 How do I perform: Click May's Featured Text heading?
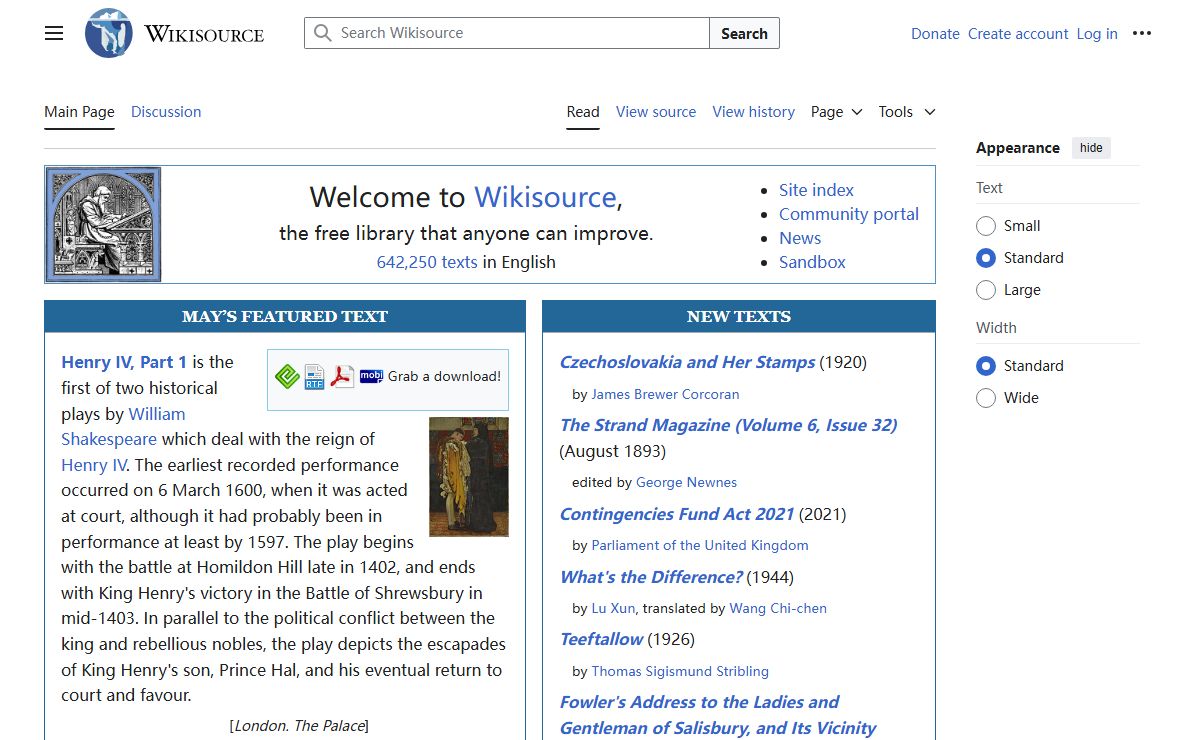(x=285, y=316)
